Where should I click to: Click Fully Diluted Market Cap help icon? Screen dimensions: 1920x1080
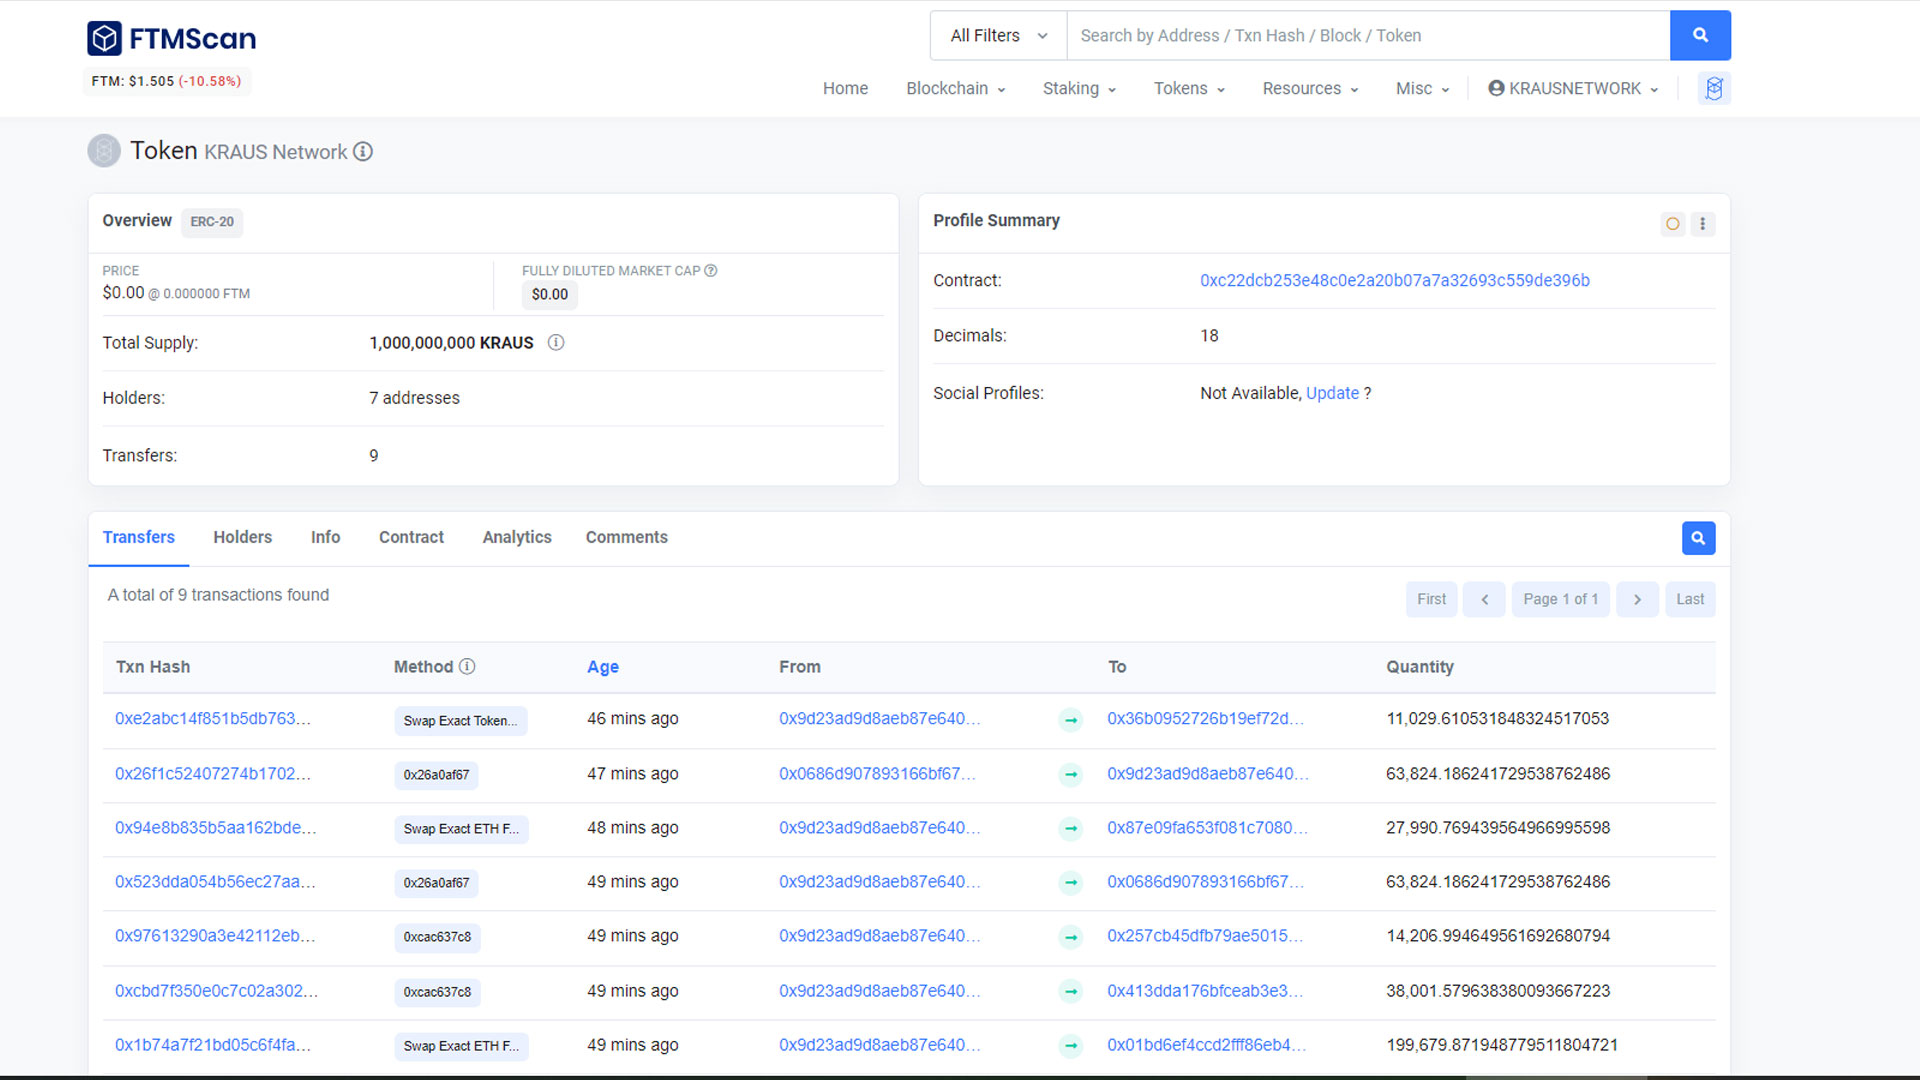711,270
